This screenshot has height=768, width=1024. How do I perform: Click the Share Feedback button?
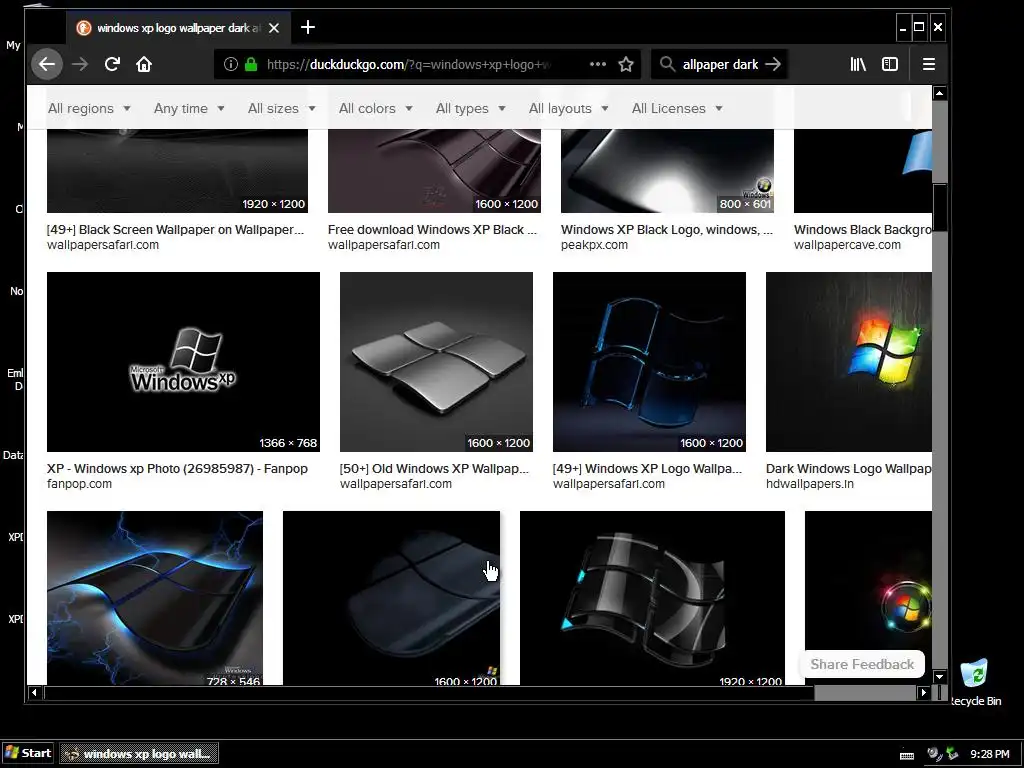[862, 664]
